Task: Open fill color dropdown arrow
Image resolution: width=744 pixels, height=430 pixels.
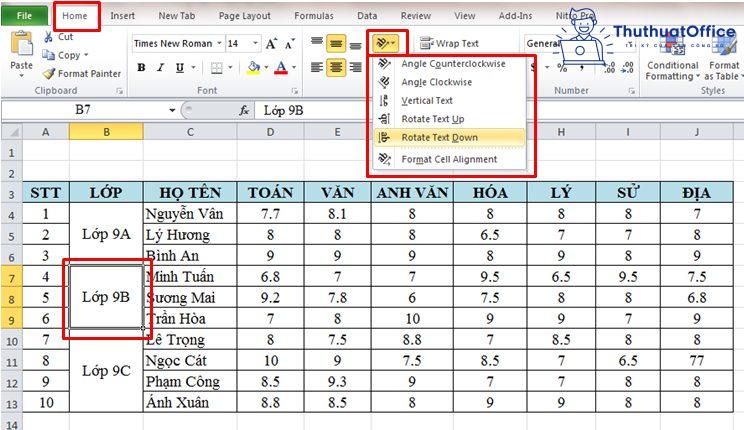Action: [266, 67]
